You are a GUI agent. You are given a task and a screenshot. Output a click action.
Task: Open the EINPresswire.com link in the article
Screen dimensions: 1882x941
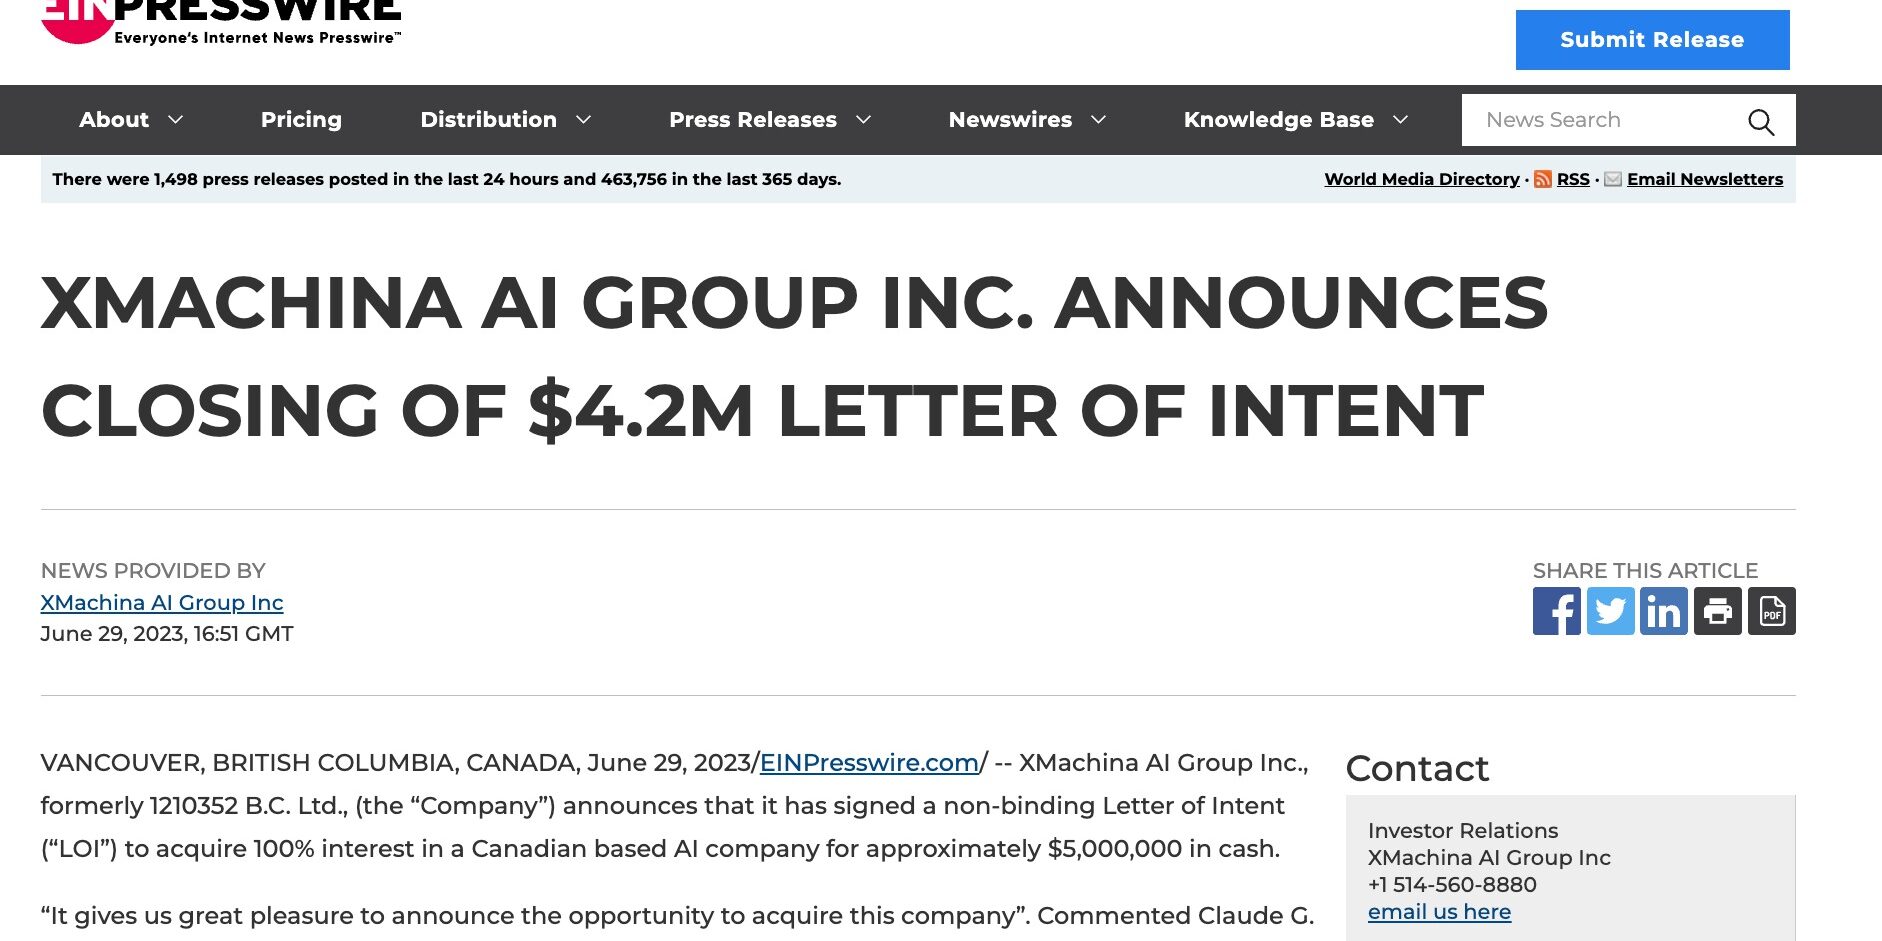(x=867, y=762)
